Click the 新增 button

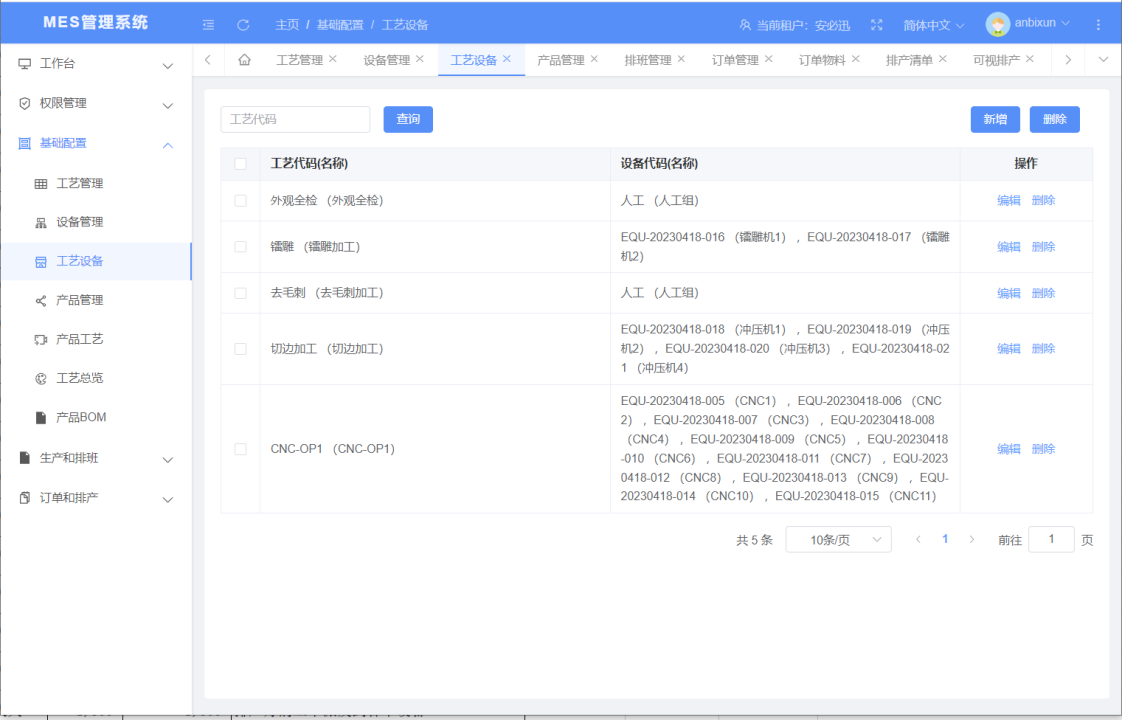tap(995, 120)
